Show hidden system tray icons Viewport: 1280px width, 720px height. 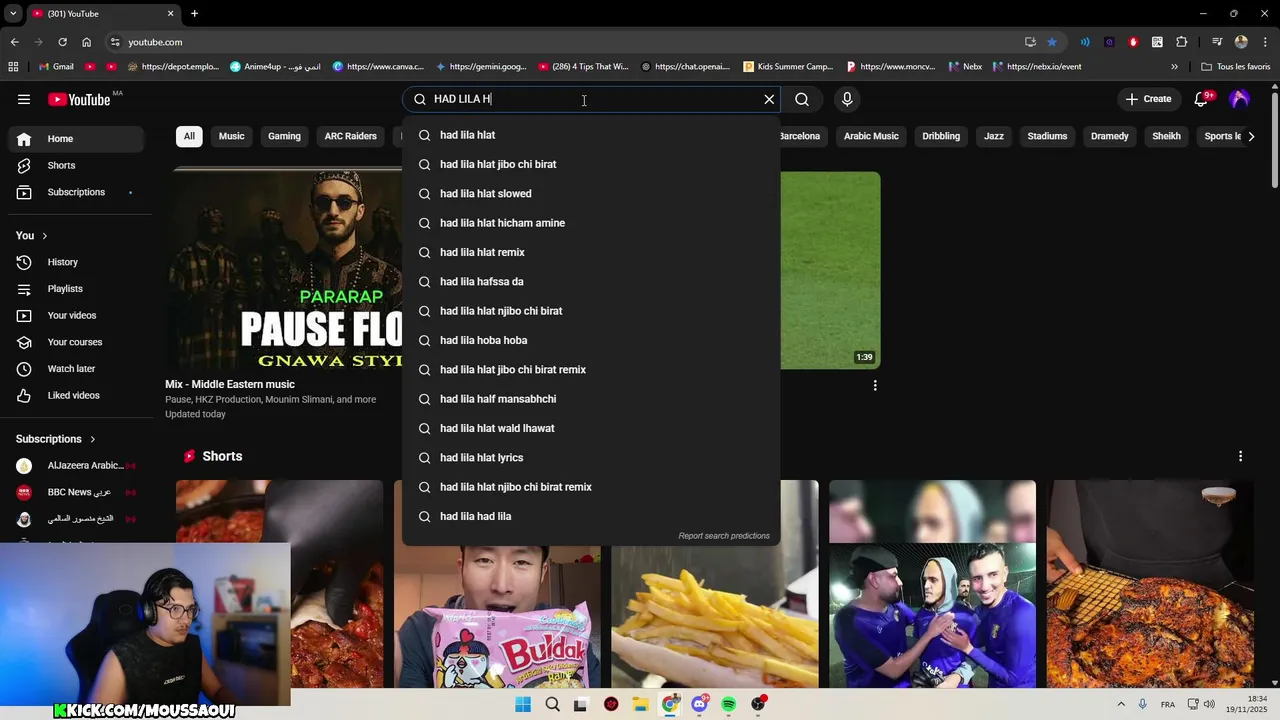(x=1121, y=705)
